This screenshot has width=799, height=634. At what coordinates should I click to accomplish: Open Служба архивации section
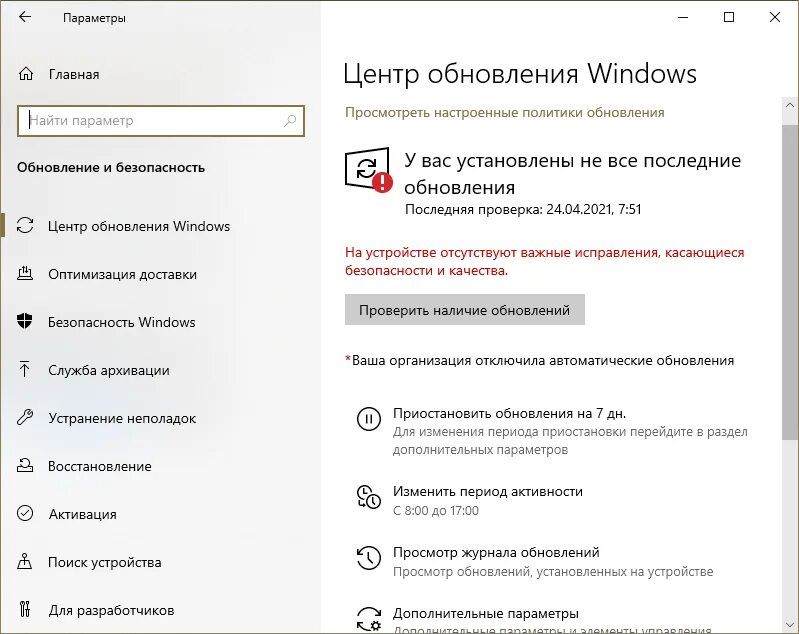pyautogui.click(x=109, y=370)
